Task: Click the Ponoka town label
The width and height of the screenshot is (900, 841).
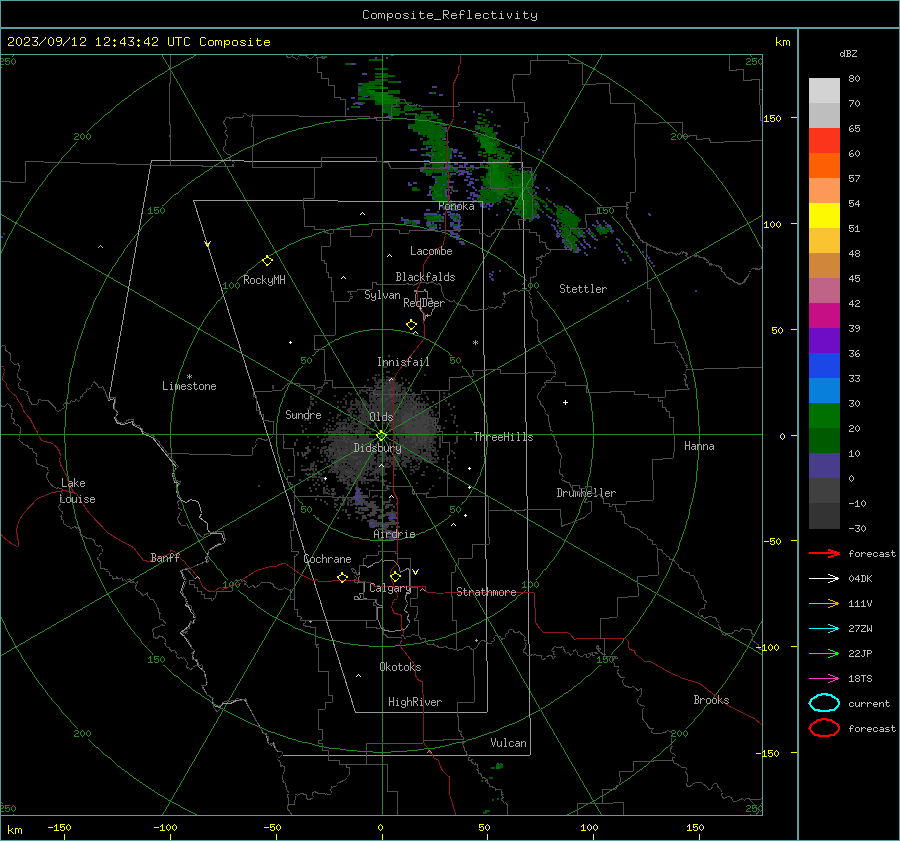Action: click(456, 206)
